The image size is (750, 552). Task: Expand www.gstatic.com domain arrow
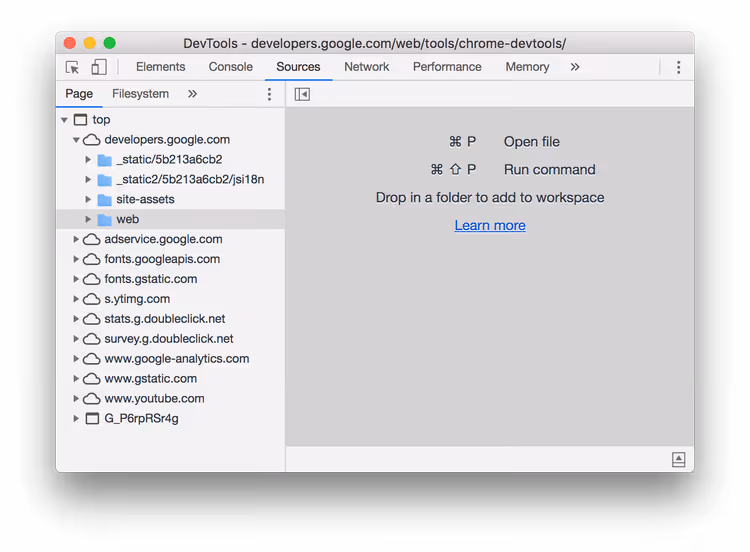76,378
